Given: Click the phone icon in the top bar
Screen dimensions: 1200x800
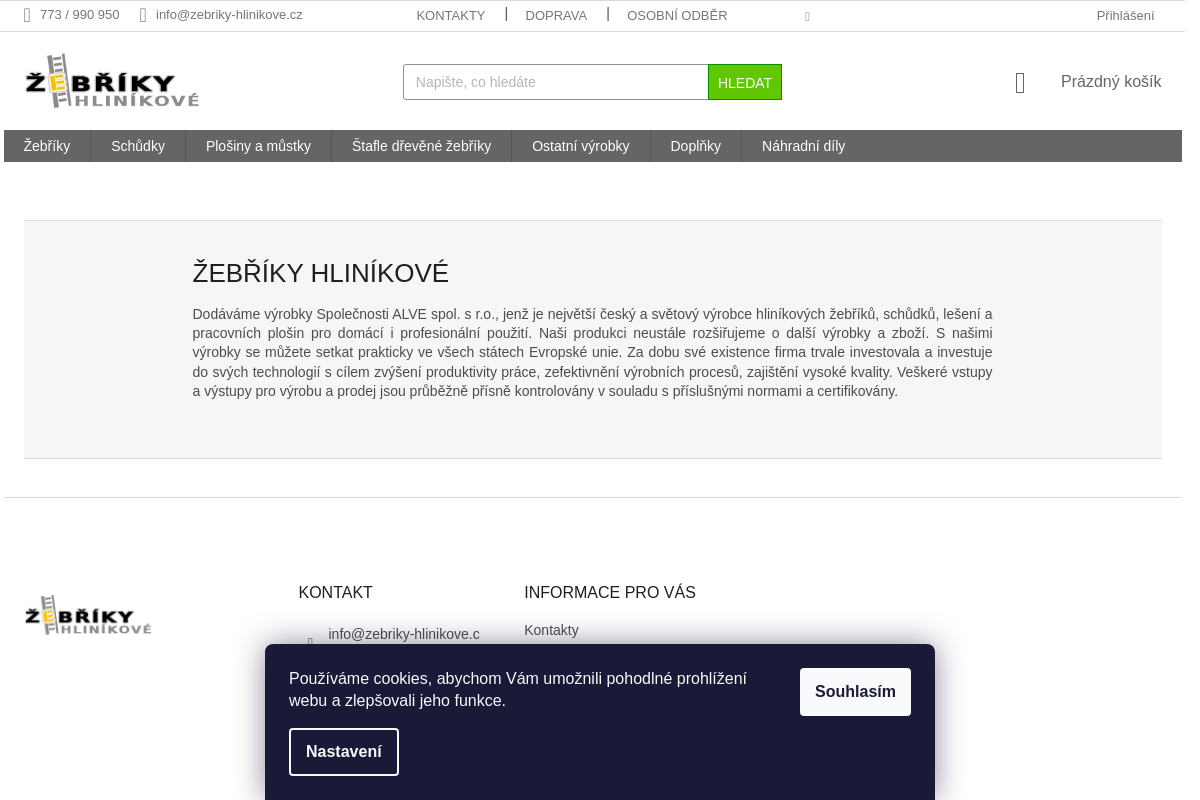Looking at the screenshot, I should (28, 15).
